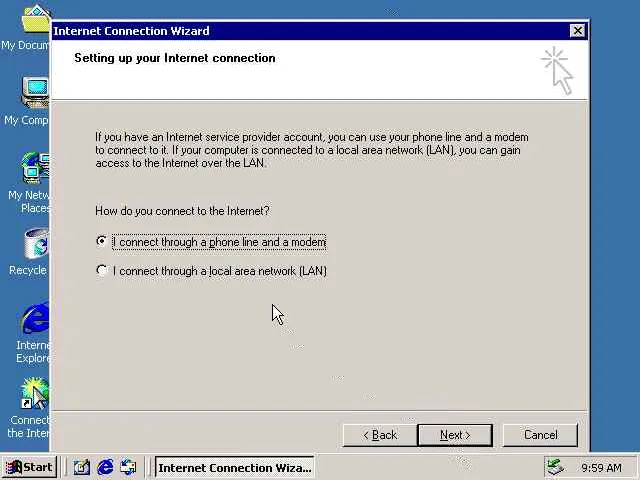Click the 'How do you connect to the Internet?' text

tap(182, 211)
